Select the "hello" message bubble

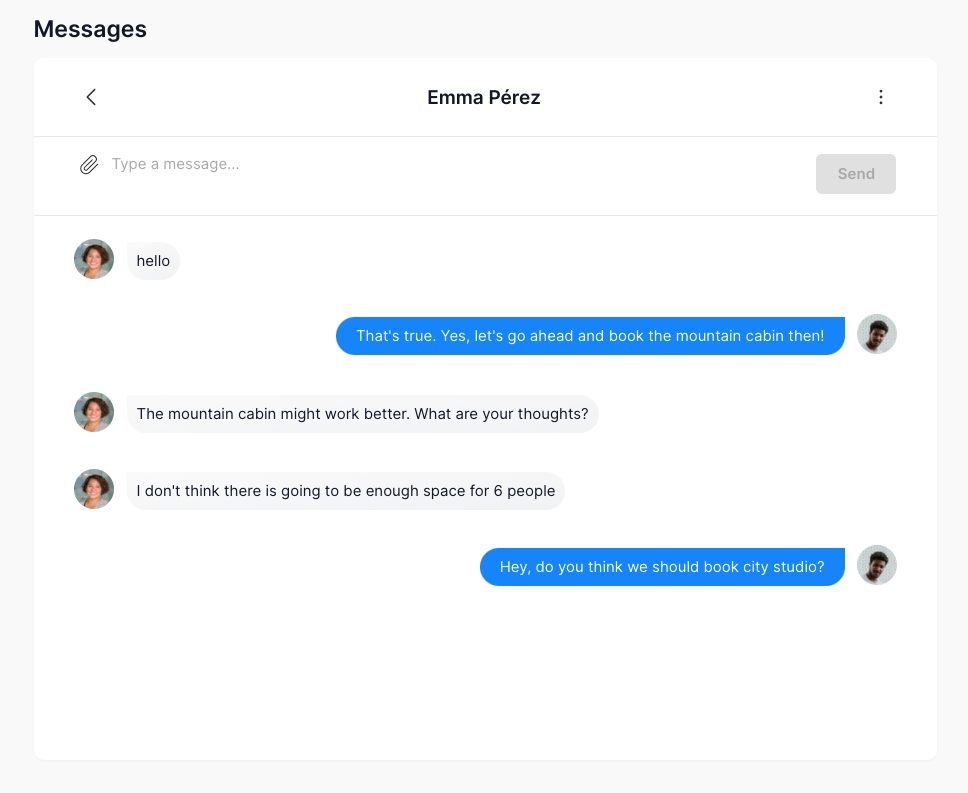(x=153, y=261)
